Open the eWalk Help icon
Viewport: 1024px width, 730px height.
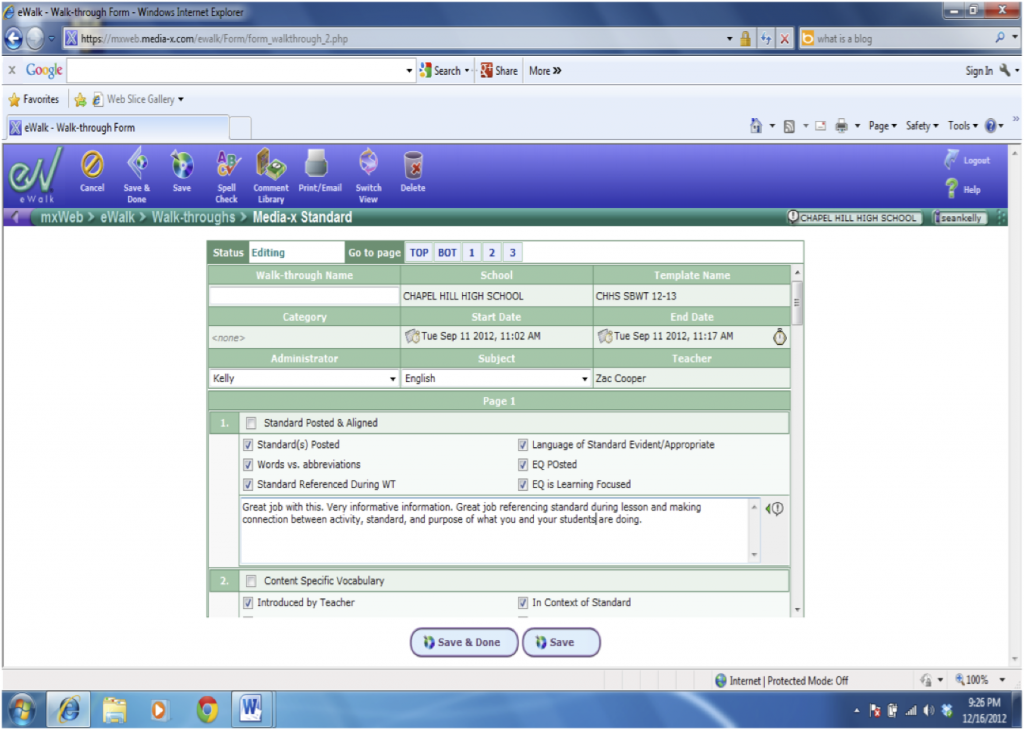952,189
